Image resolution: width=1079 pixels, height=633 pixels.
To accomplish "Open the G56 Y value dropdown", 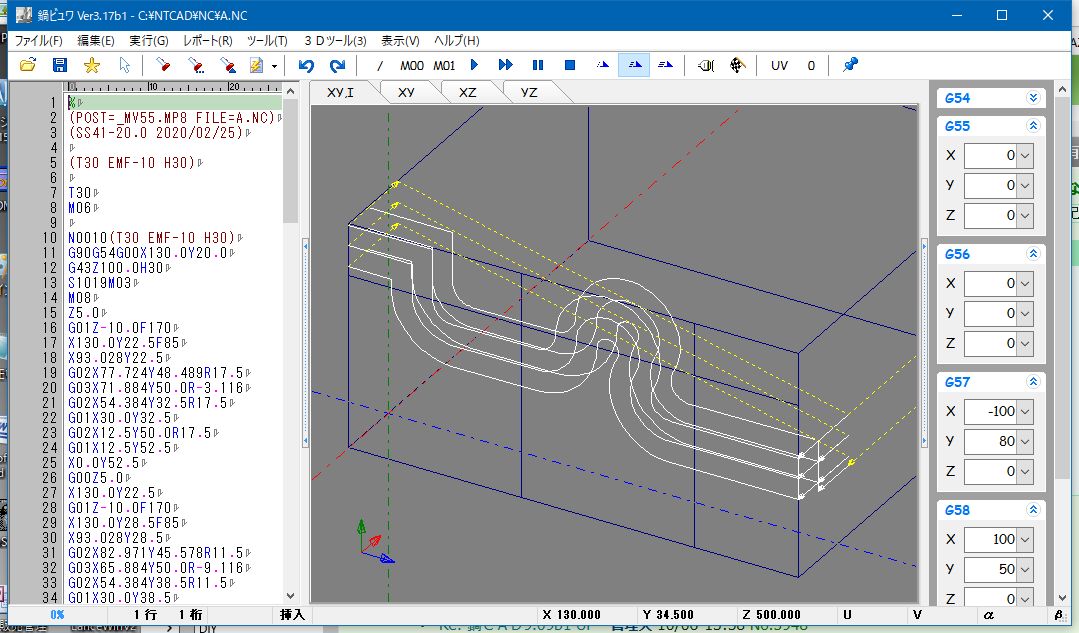I will (x=1025, y=313).
